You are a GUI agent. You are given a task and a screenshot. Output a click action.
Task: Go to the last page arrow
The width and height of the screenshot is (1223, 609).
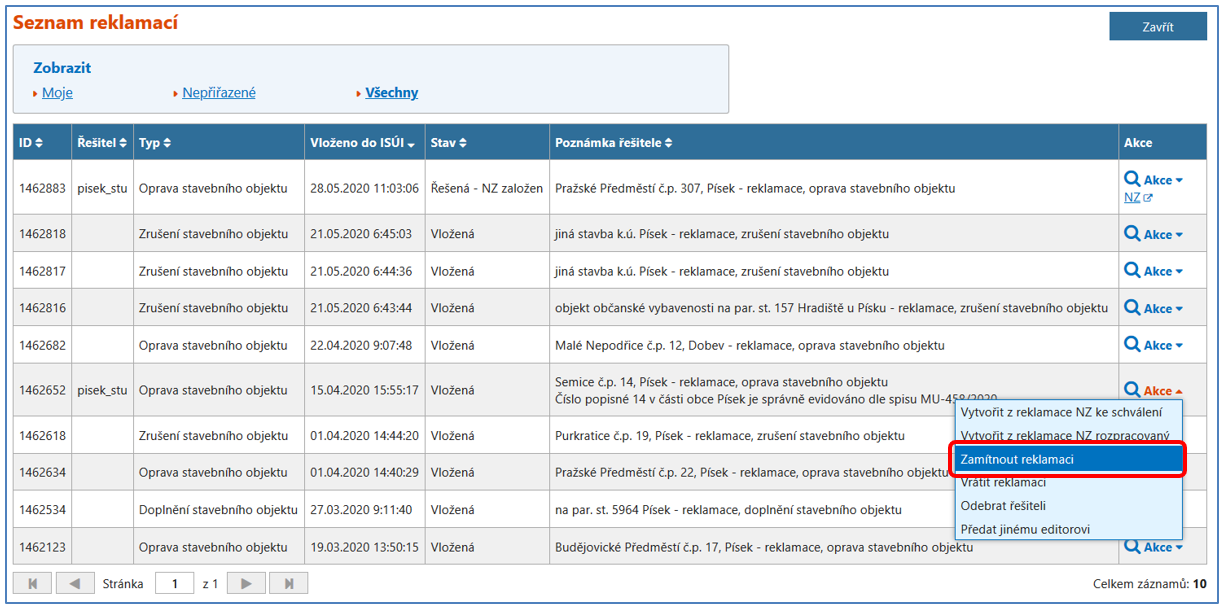(x=289, y=584)
